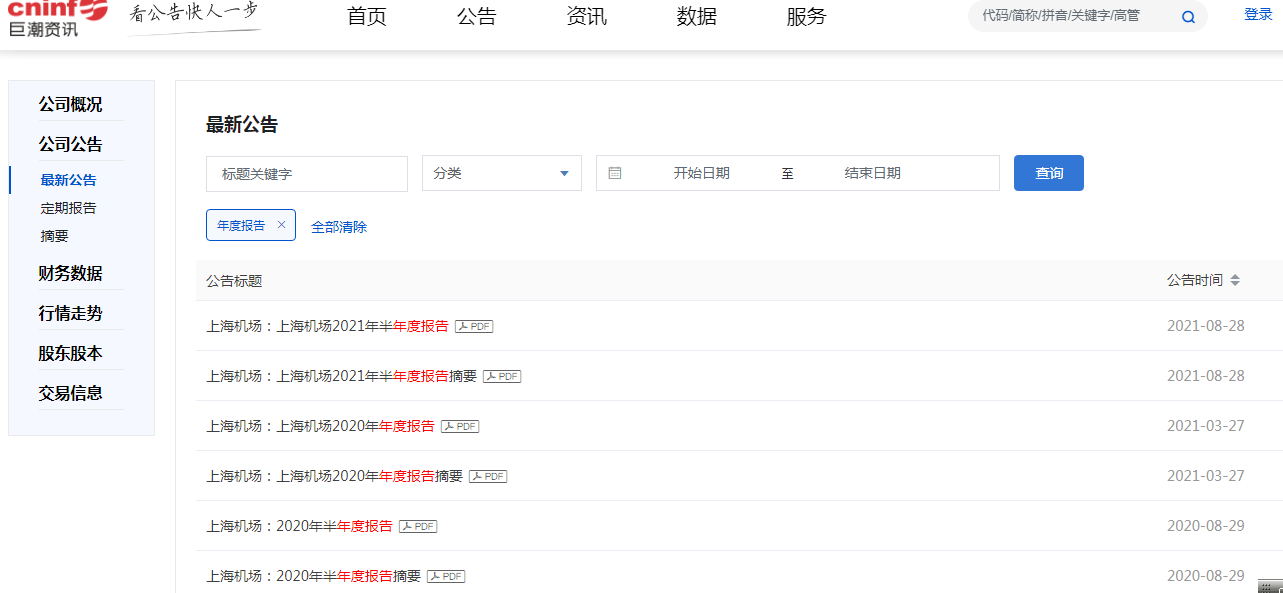Open the 分类 category dropdown
This screenshot has width=1283, height=593.
click(501, 172)
